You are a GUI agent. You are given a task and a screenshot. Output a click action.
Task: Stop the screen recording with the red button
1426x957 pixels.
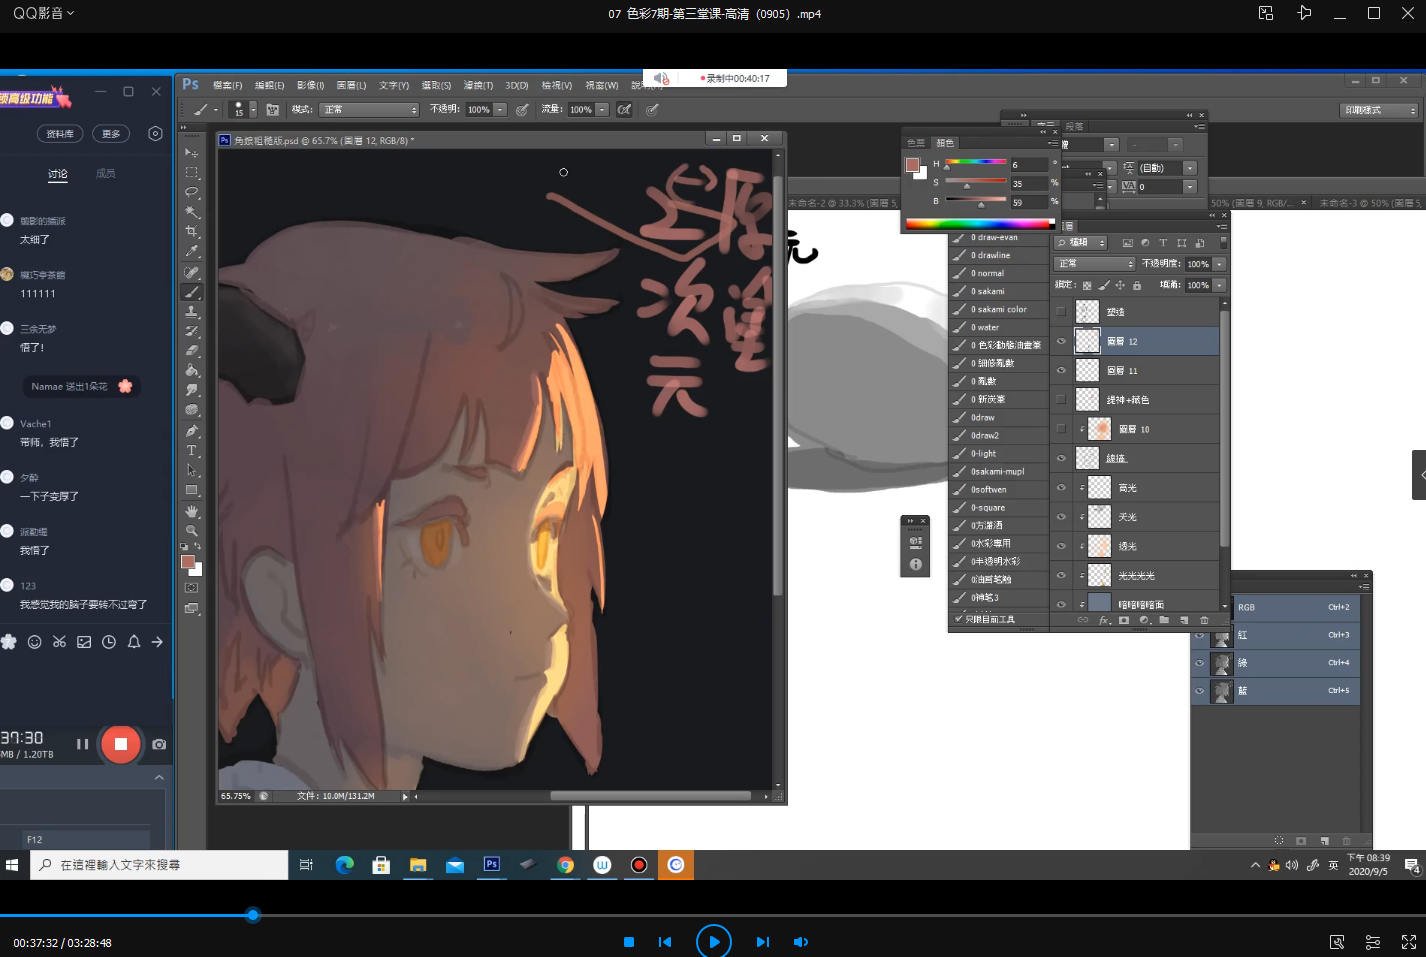point(120,744)
